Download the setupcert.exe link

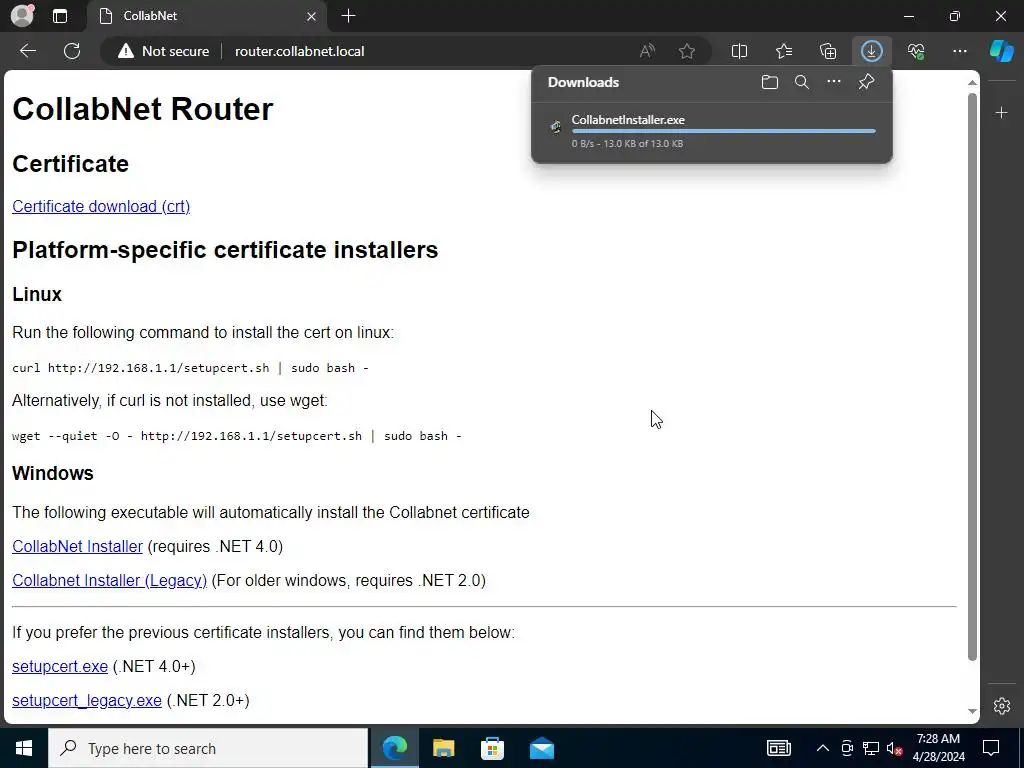click(60, 667)
